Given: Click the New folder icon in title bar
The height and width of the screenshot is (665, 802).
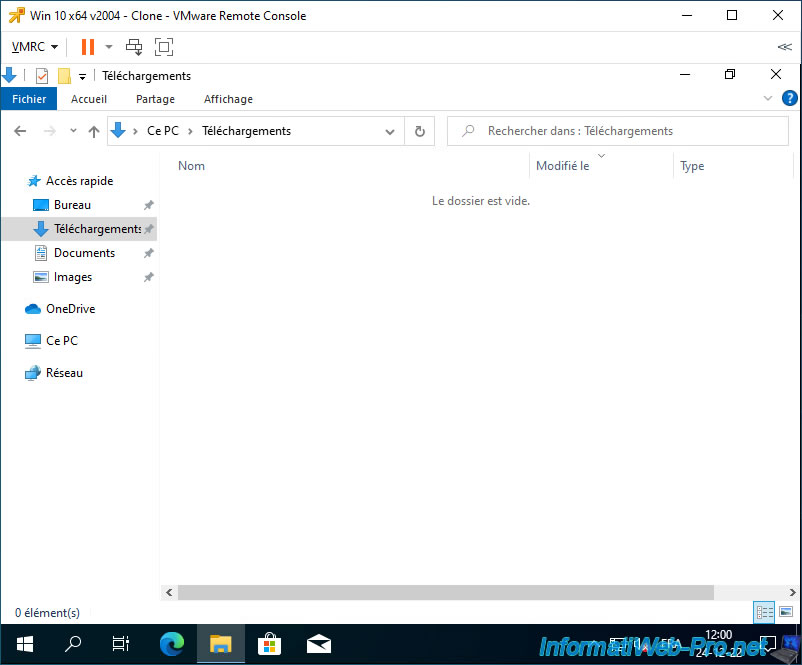Looking at the screenshot, I should coord(64,76).
